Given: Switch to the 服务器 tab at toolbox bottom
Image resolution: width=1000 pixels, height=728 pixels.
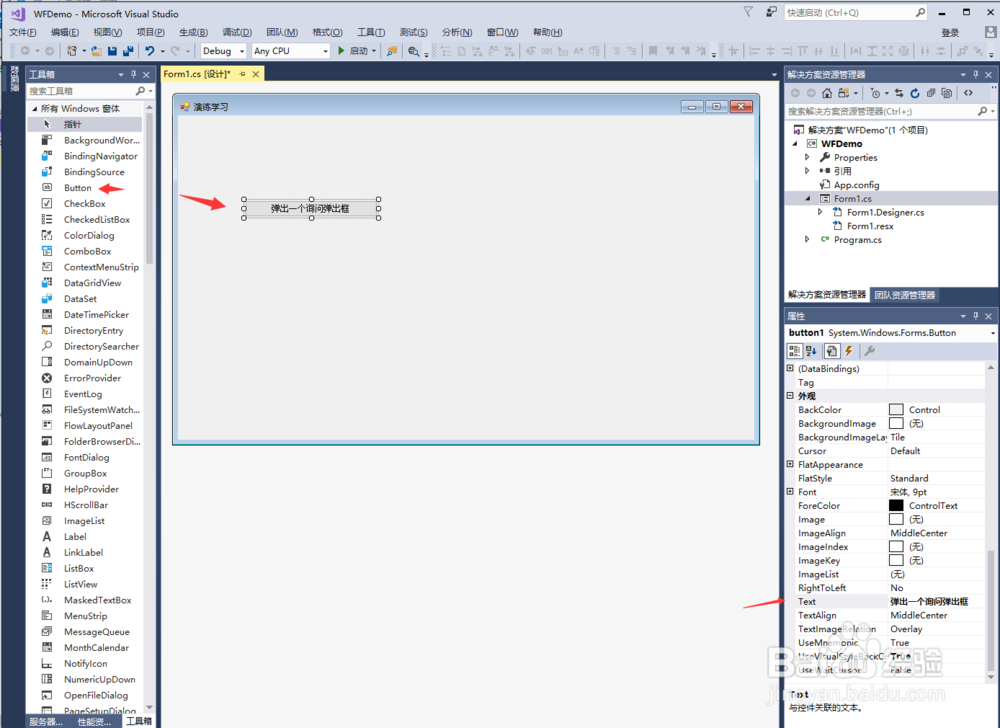Looking at the screenshot, I should coord(46,722).
